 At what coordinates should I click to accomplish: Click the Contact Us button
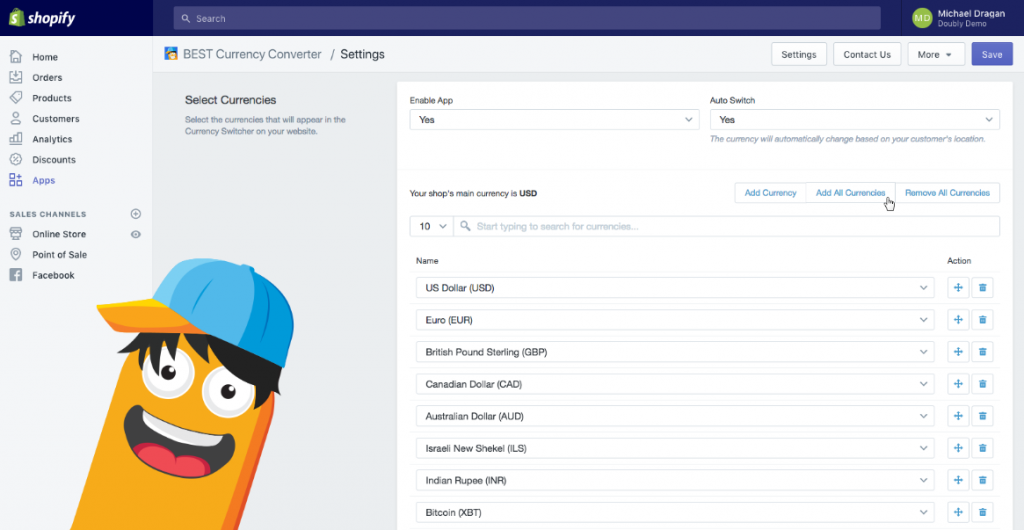click(867, 54)
